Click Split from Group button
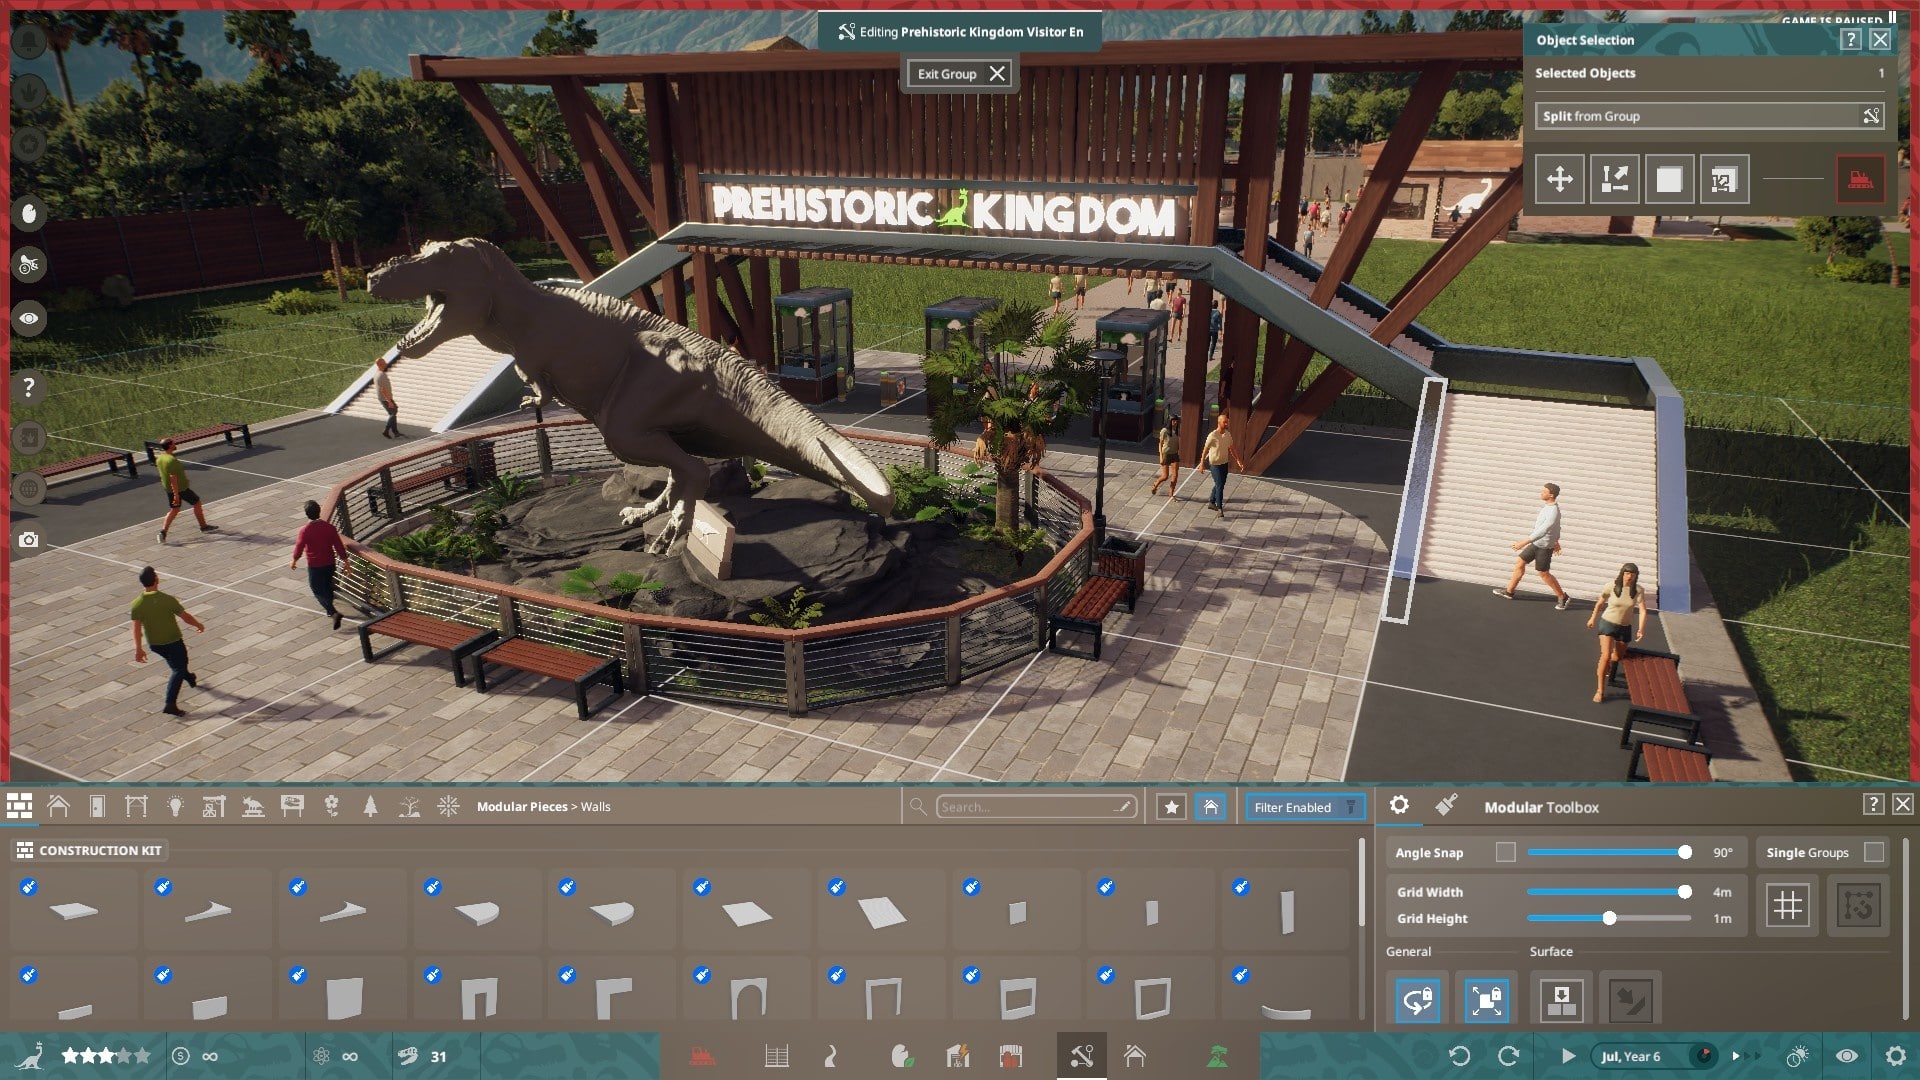 tap(1709, 116)
